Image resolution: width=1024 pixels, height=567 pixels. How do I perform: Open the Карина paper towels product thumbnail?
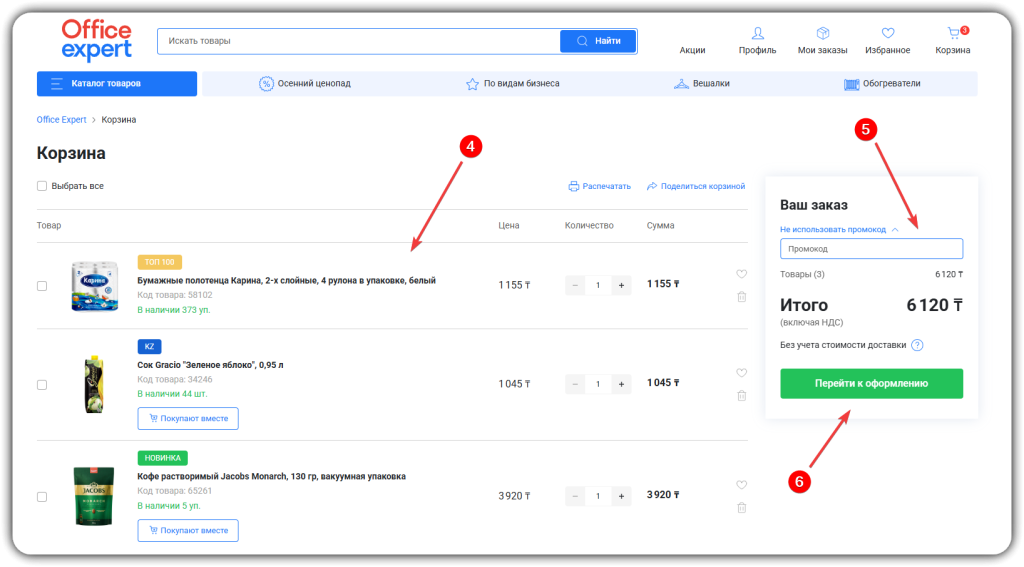point(95,286)
